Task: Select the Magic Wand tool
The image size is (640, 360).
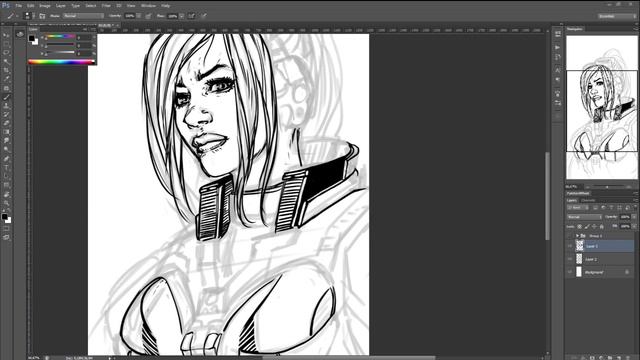Action: 6,62
